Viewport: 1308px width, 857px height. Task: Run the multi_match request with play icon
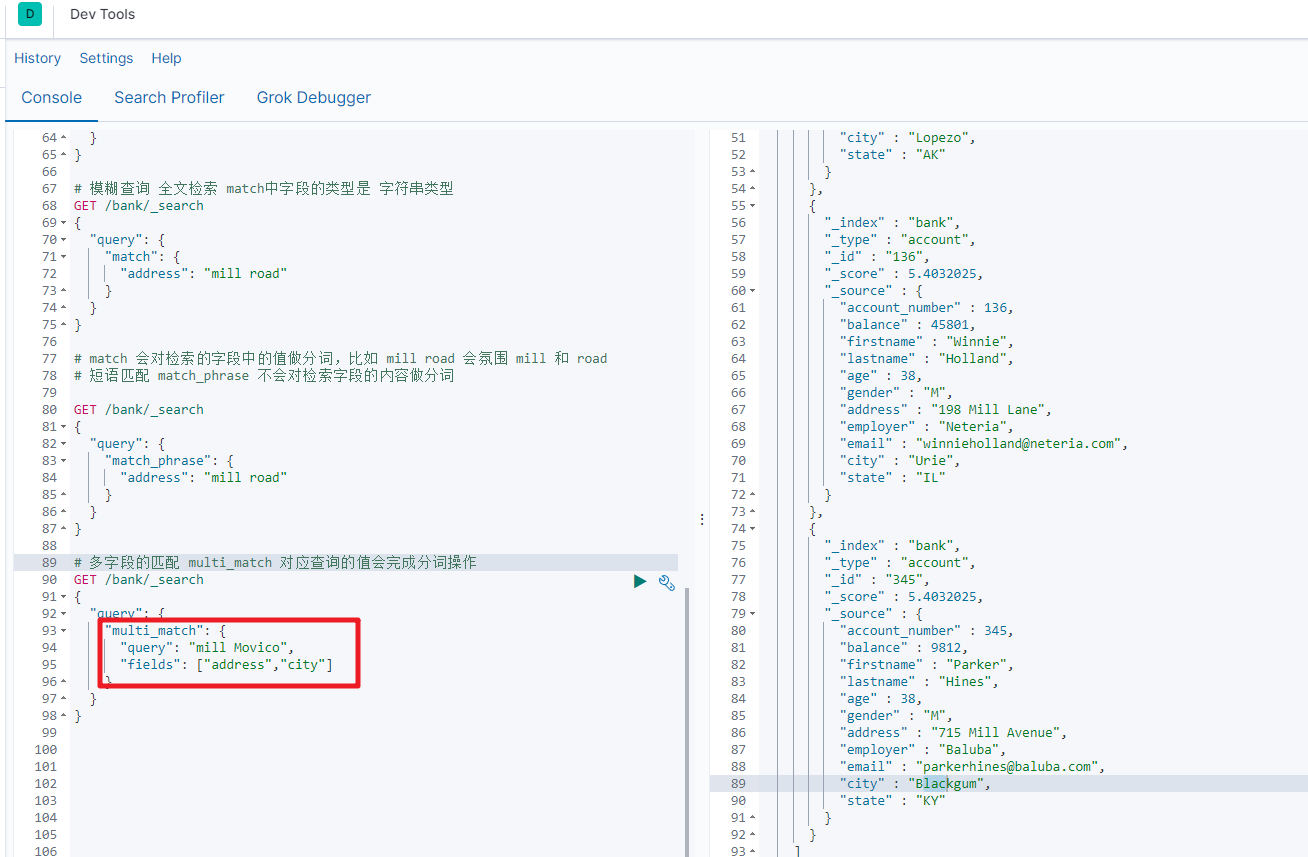[640, 581]
